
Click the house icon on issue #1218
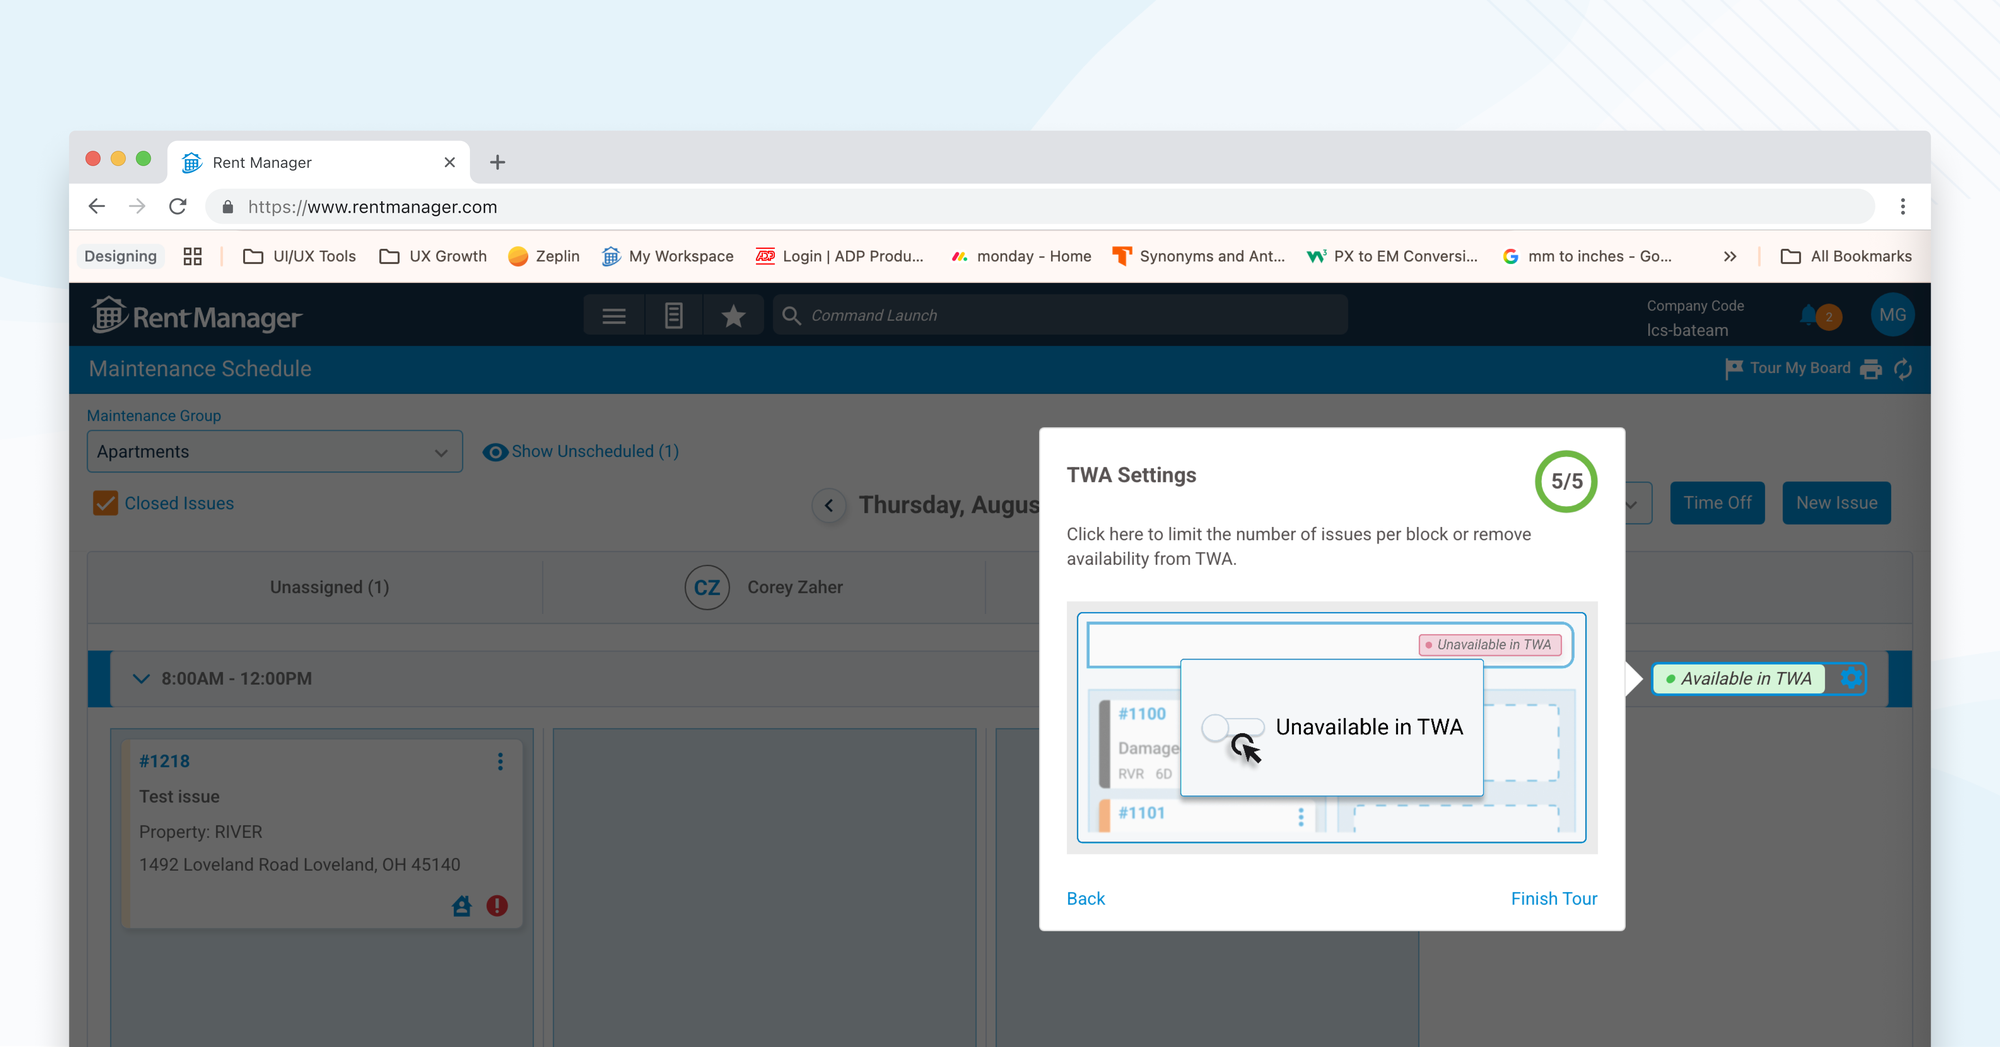tap(461, 906)
